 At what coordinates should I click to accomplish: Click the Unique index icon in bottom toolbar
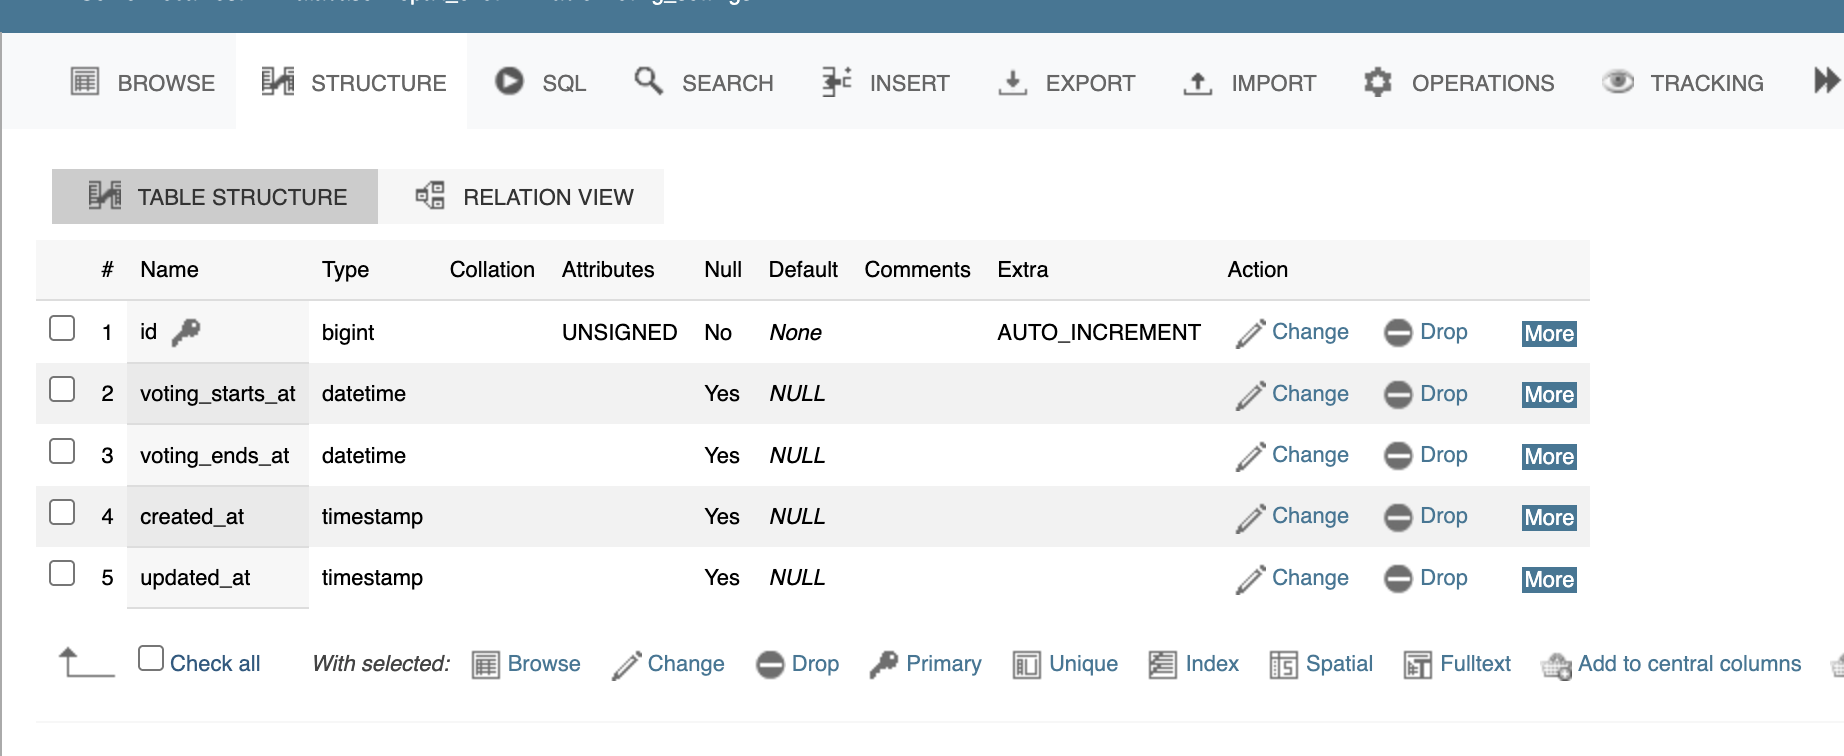click(1026, 665)
